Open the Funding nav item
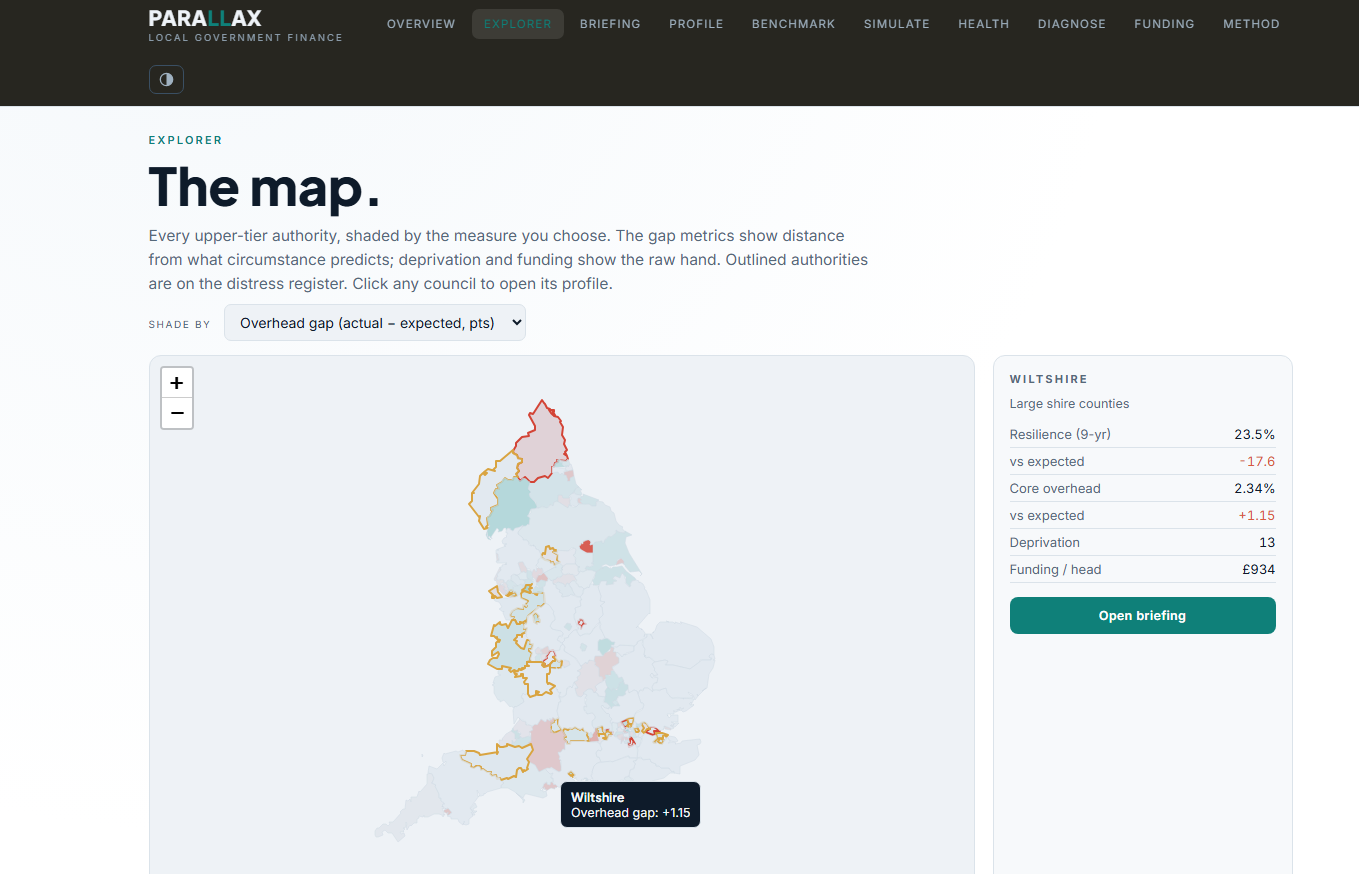The height and width of the screenshot is (874, 1359). [x=1164, y=24]
